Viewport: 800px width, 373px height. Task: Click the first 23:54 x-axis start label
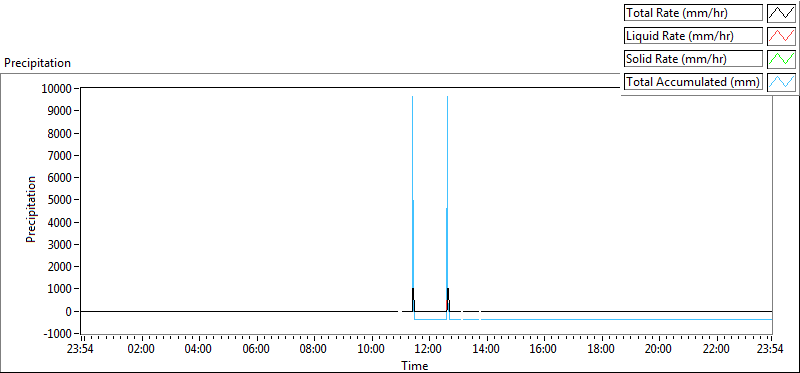pyautogui.click(x=83, y=350)
